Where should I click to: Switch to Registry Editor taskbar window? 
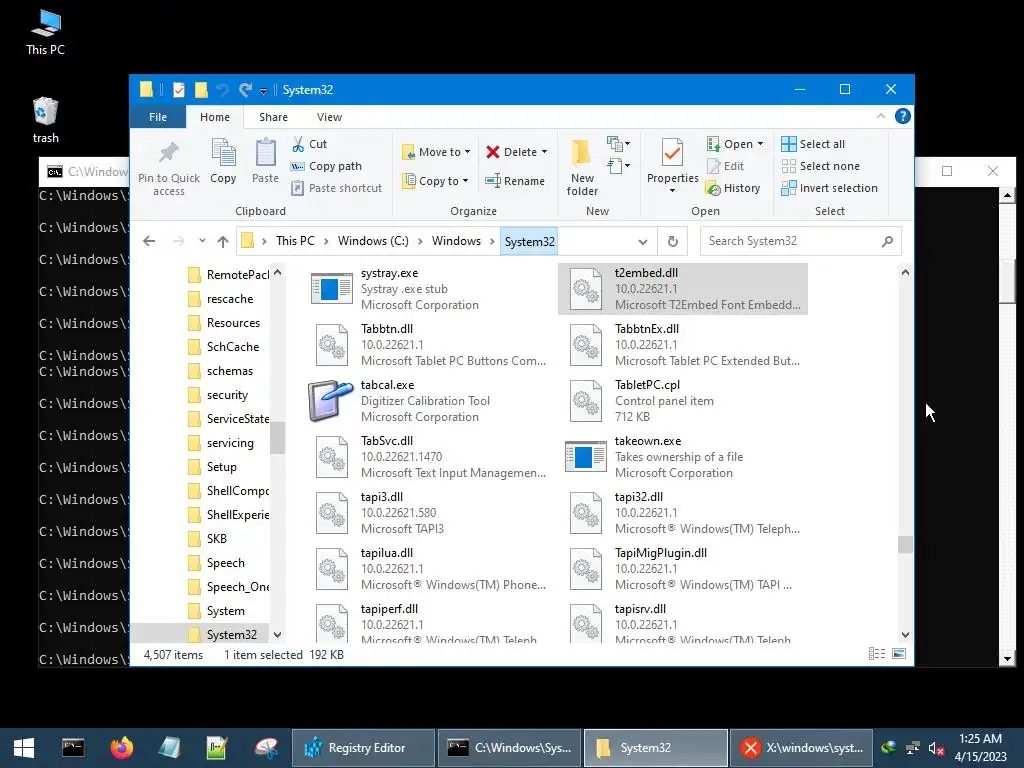(x=363, y=748)
